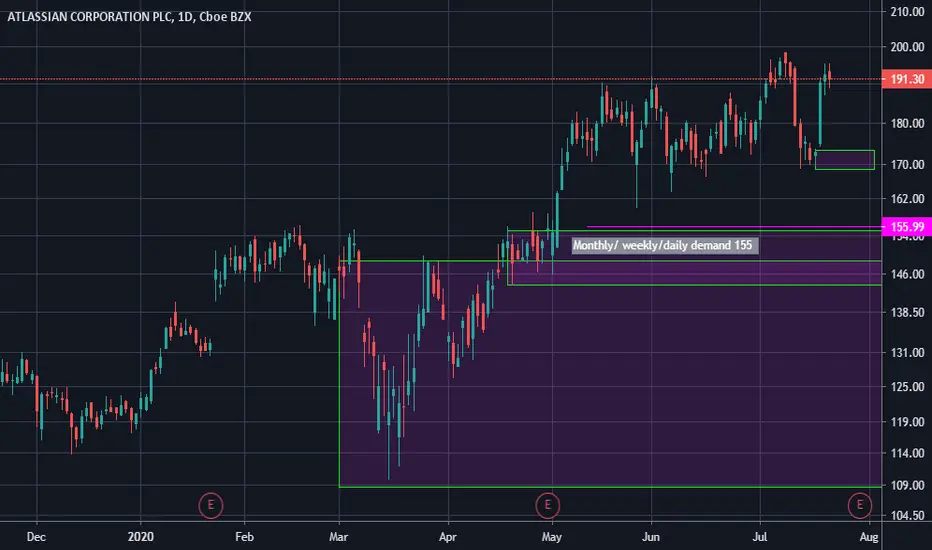The image size is (932, 550).
Task: Click the 146.00 price axis label
Action: point(907,274)
